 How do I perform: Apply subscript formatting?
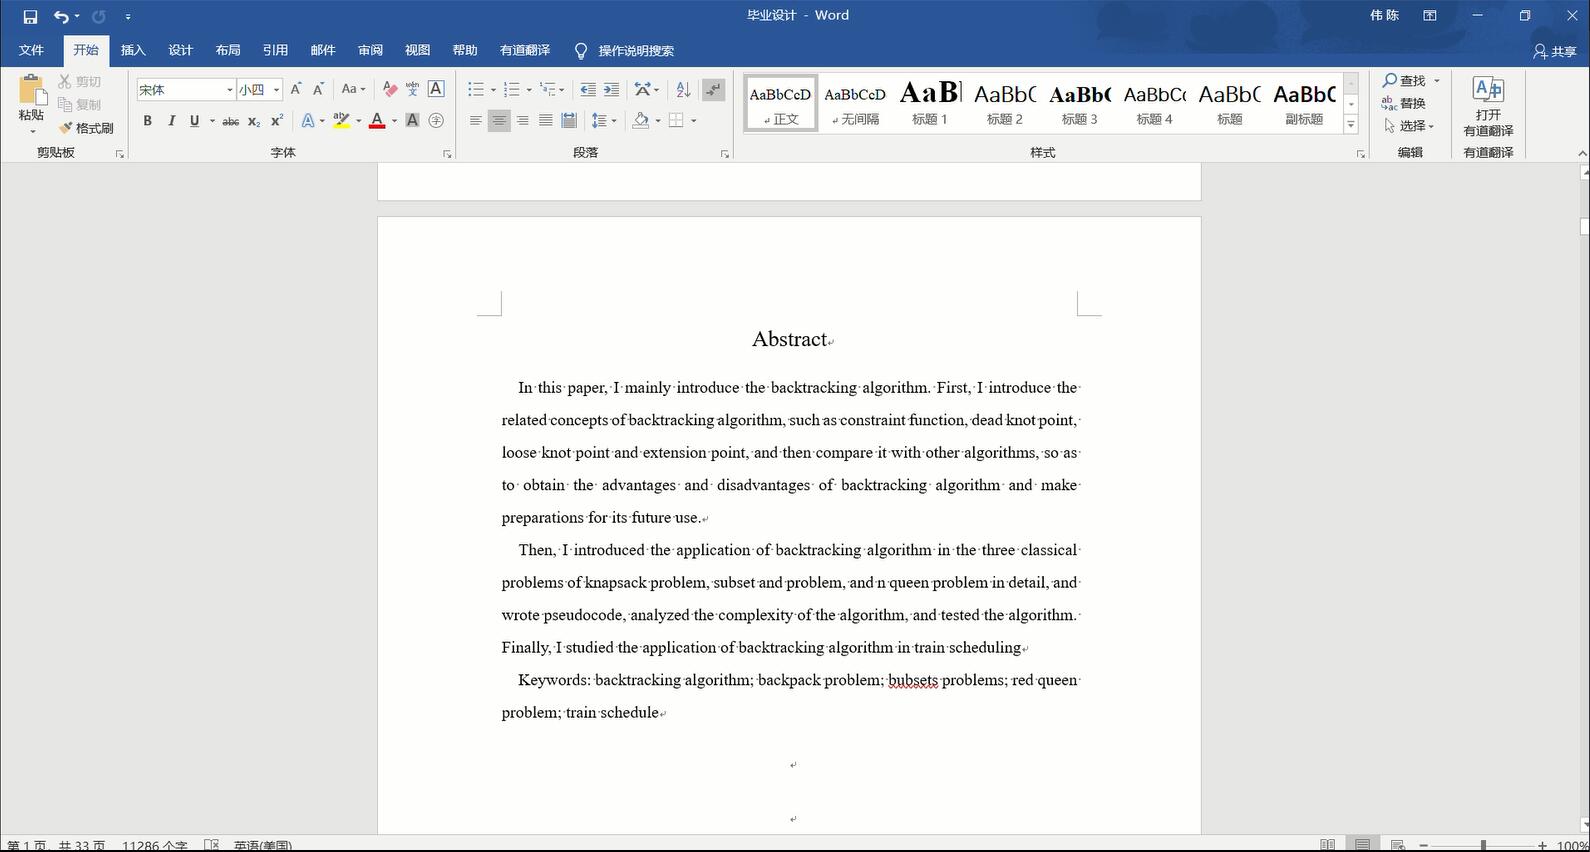click(x=254, y=121)
